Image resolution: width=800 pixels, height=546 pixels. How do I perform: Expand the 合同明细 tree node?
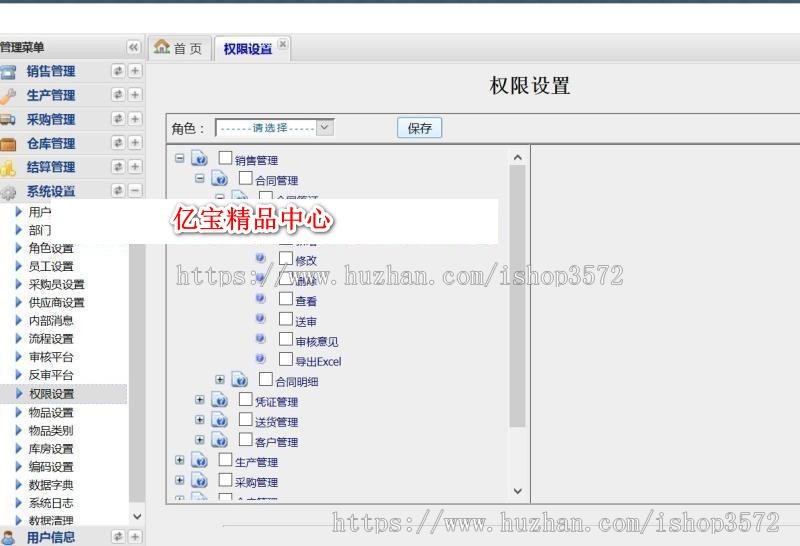(x=219, y=380)
